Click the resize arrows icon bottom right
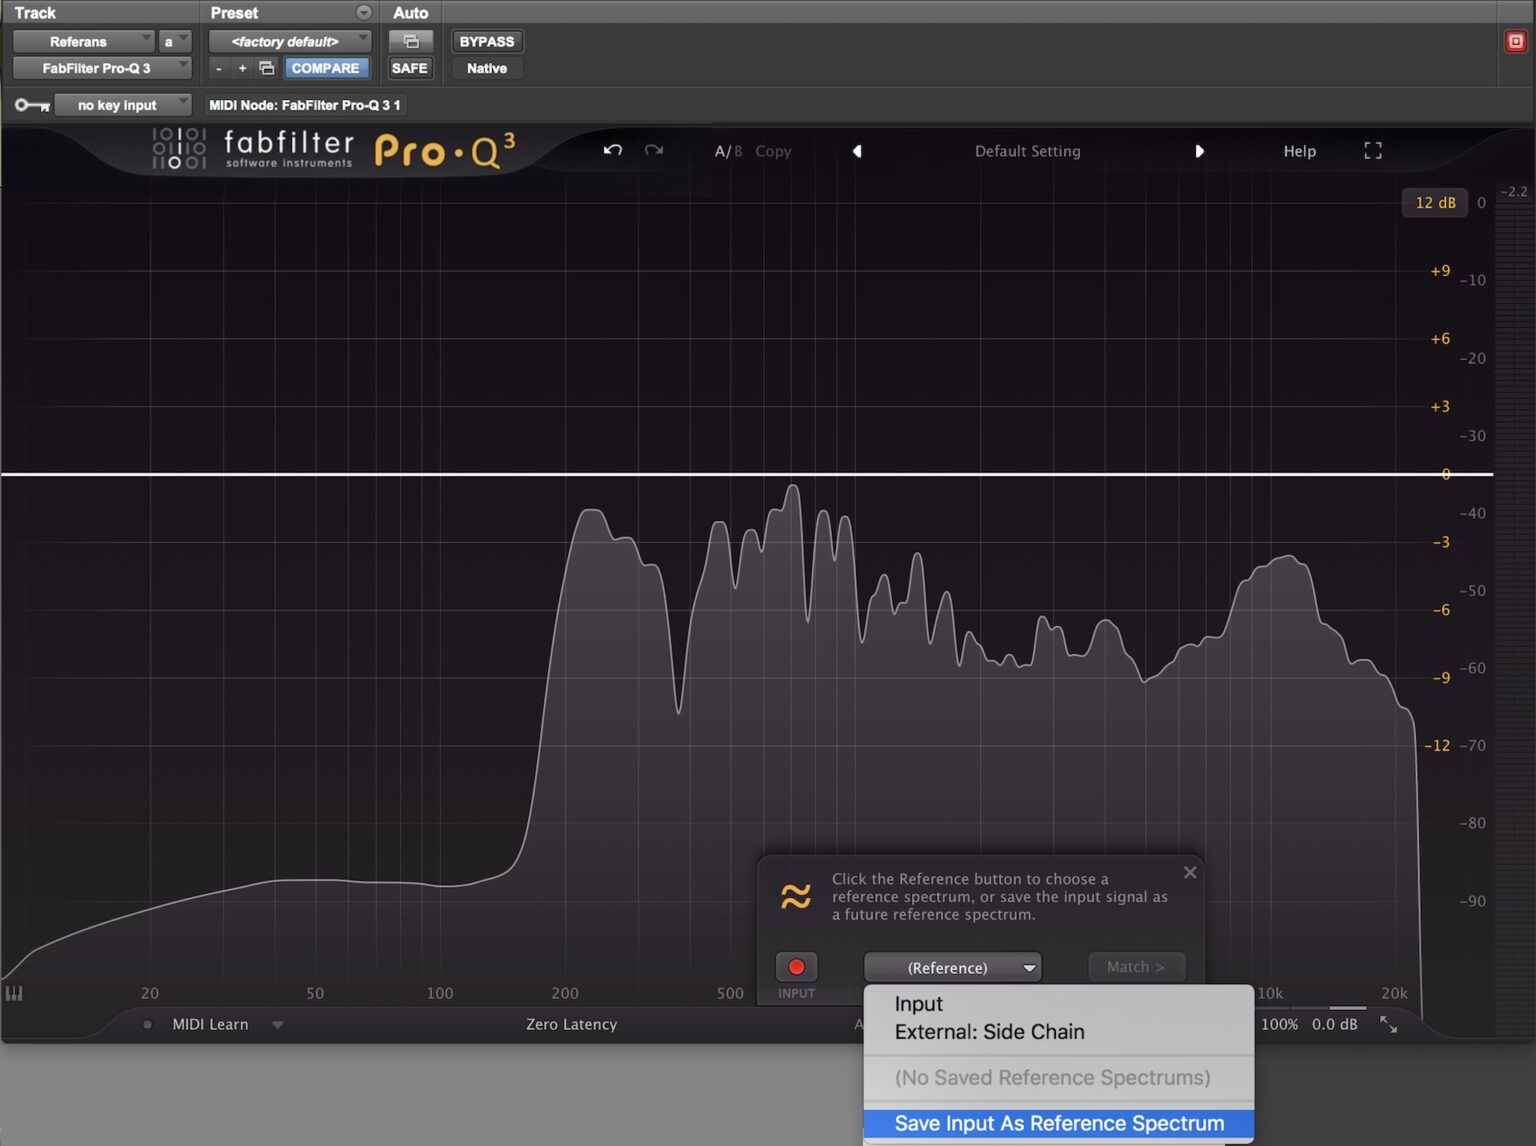Screen dimensions: 1536x1146 tap(1389, 1024)
